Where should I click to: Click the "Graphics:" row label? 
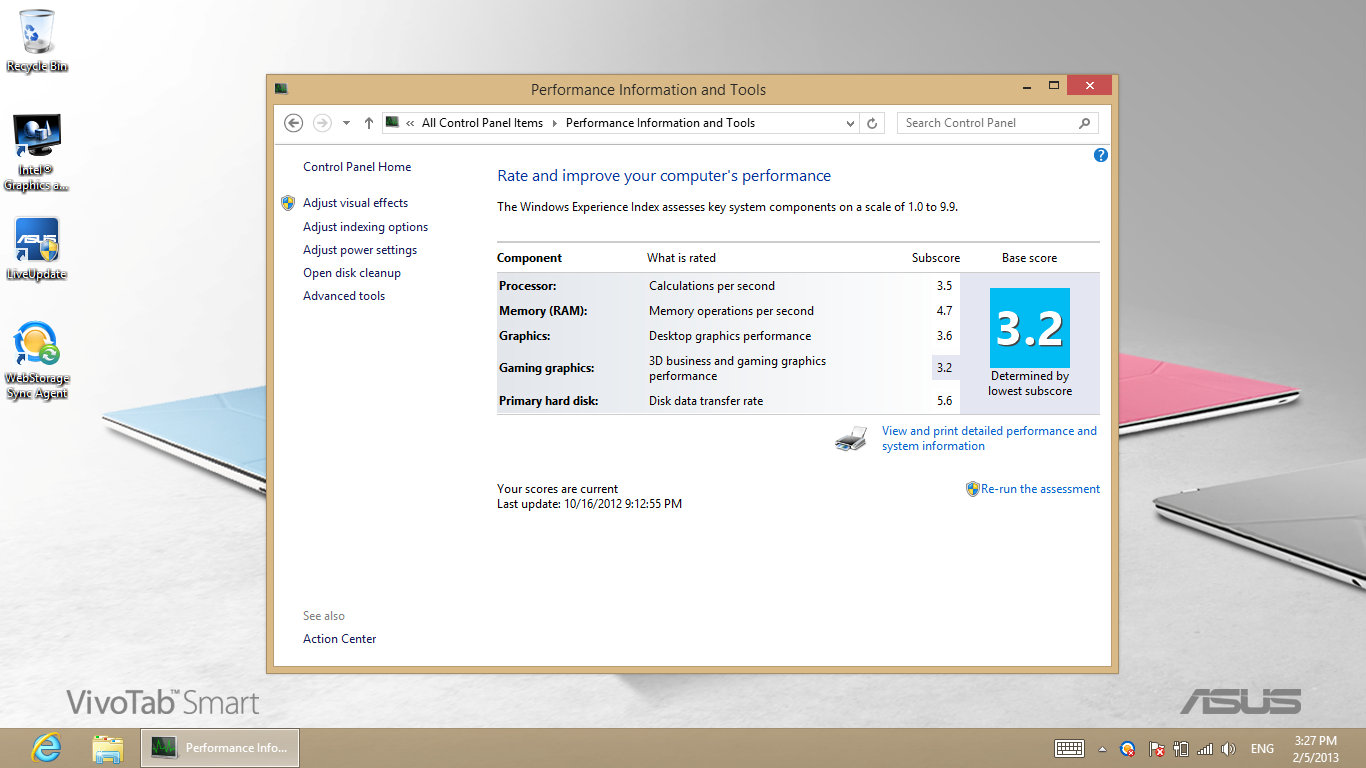(525, 336)
